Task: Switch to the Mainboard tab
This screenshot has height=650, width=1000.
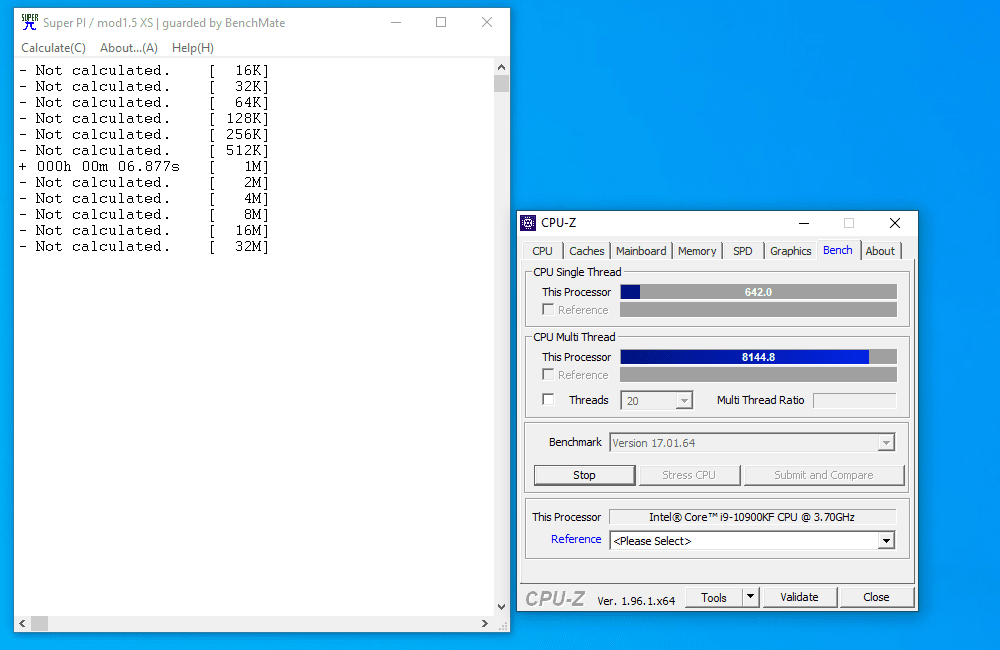Action: pyautogui.click(x=641, y=251)
